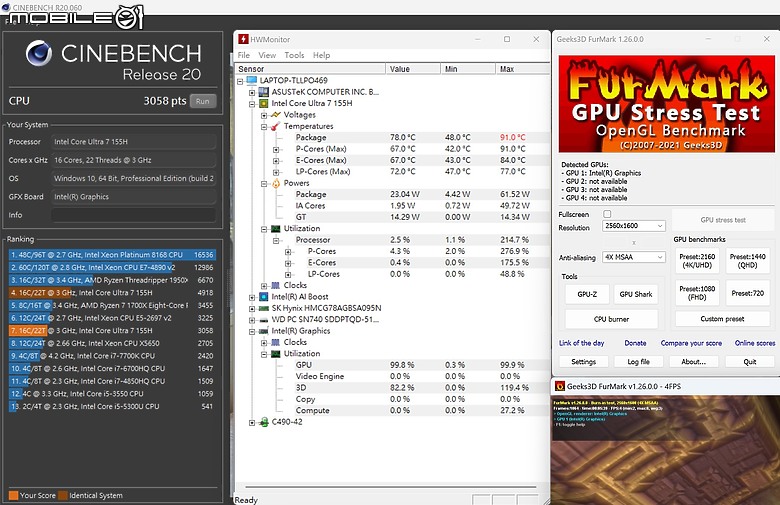The height and width of the screenshot is (505, 780).
Task: Click the Cinebench Info input field
Action: pos(133,215)
